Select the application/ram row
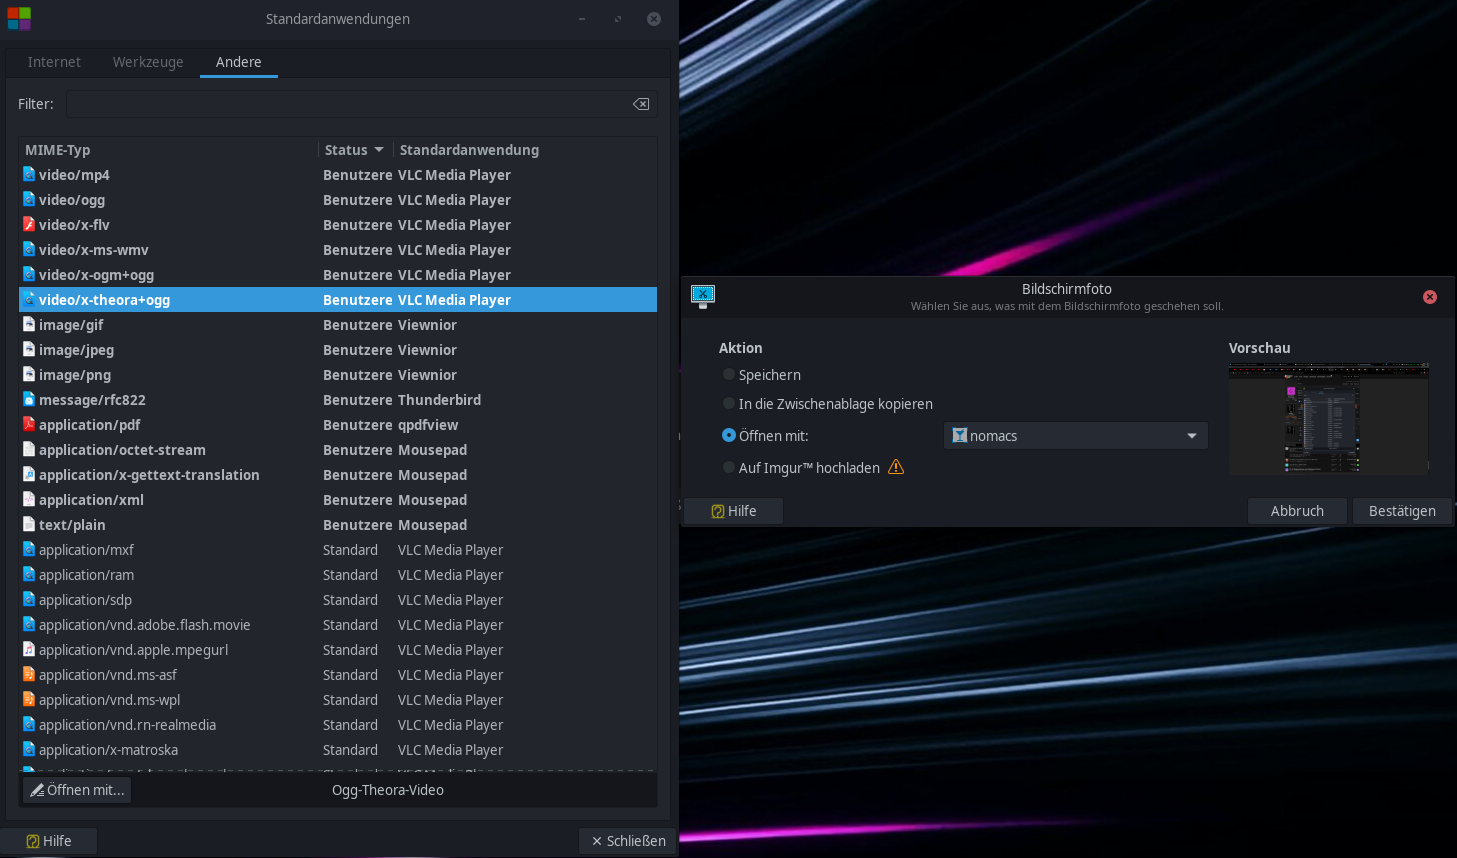The image size is (1457, 858). point(338,574)
